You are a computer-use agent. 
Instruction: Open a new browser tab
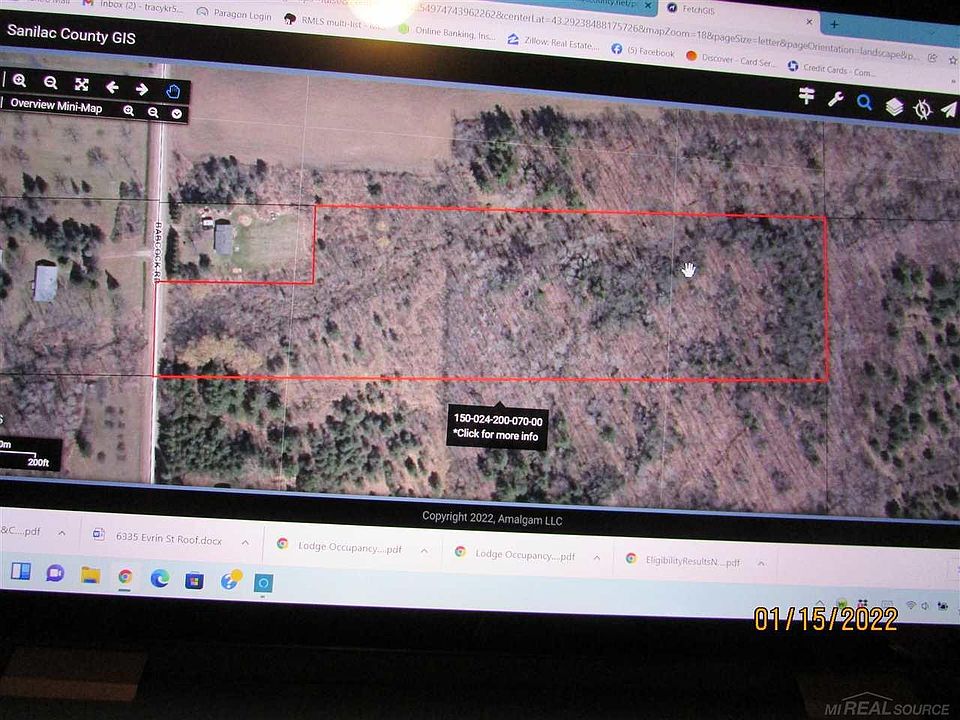834,24
